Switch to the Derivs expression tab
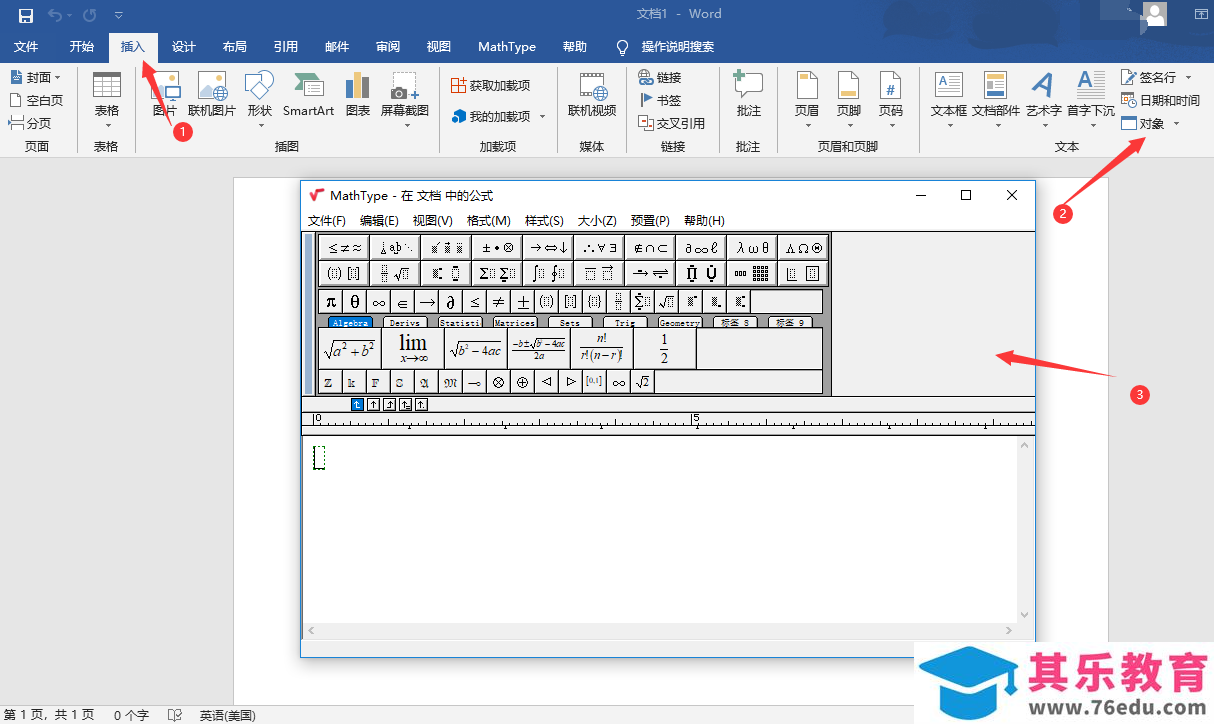 click(x=405, y=323)
